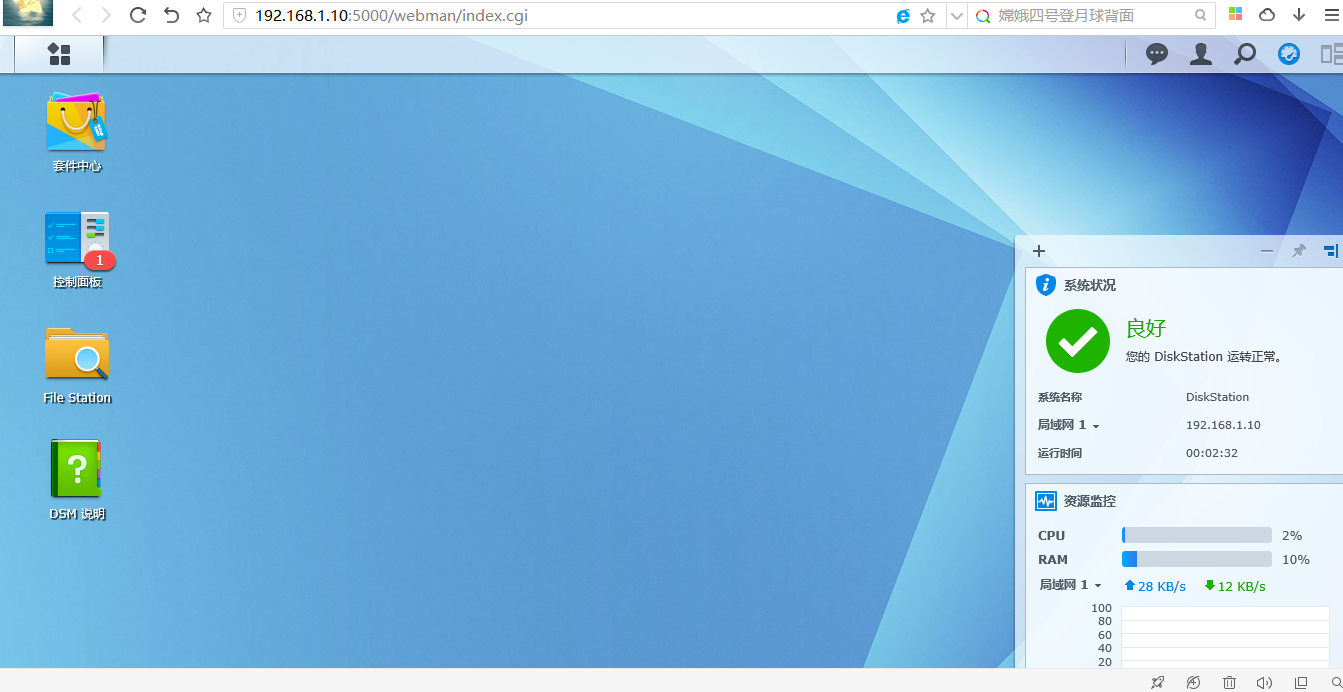Image resolution: width=1343 pixels, height=692 pixels.
Task: Click the favorite star inside address bar
Action: point(927,16)
